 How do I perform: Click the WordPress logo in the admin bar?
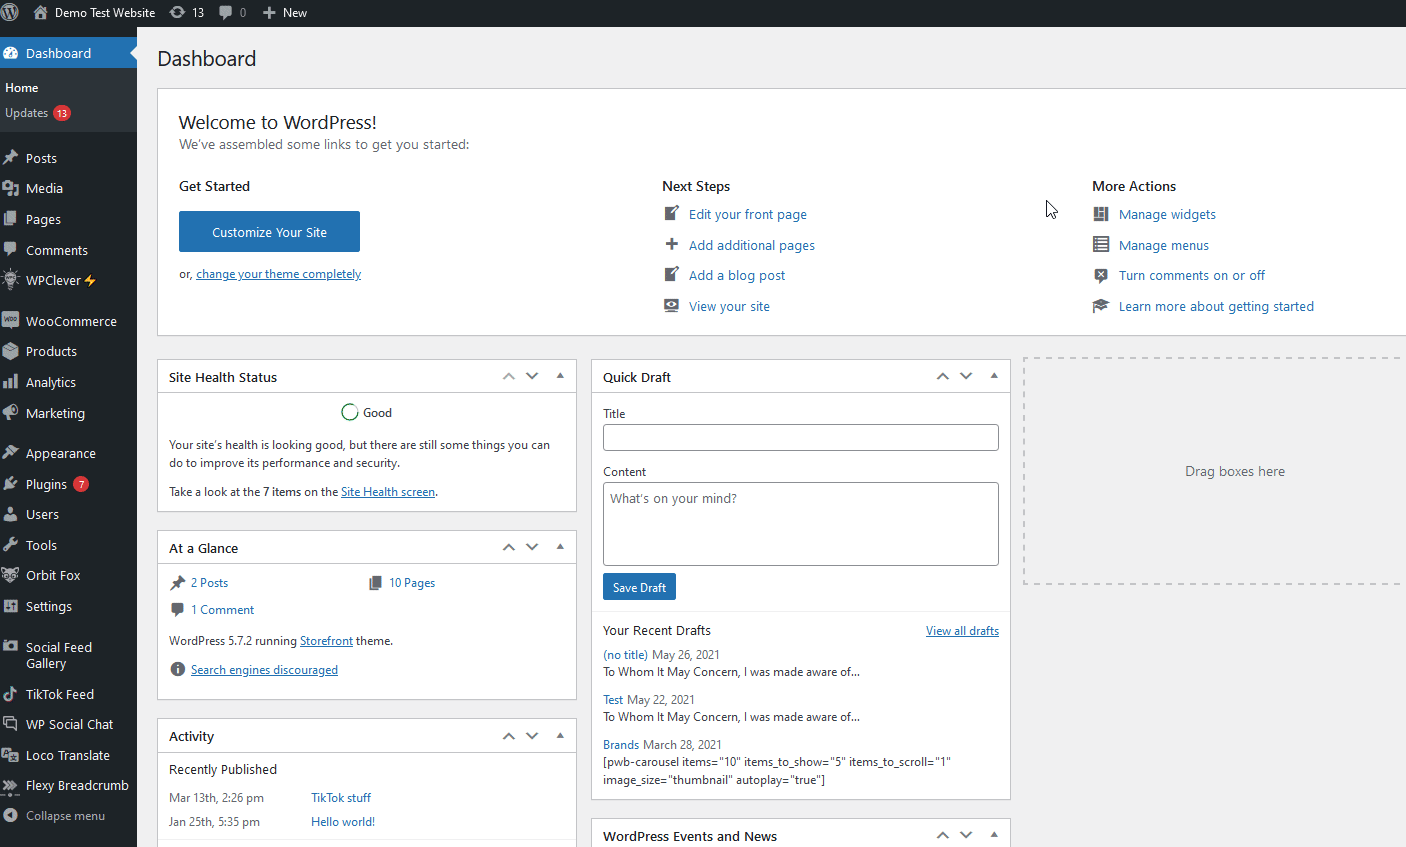coord(11,12)
